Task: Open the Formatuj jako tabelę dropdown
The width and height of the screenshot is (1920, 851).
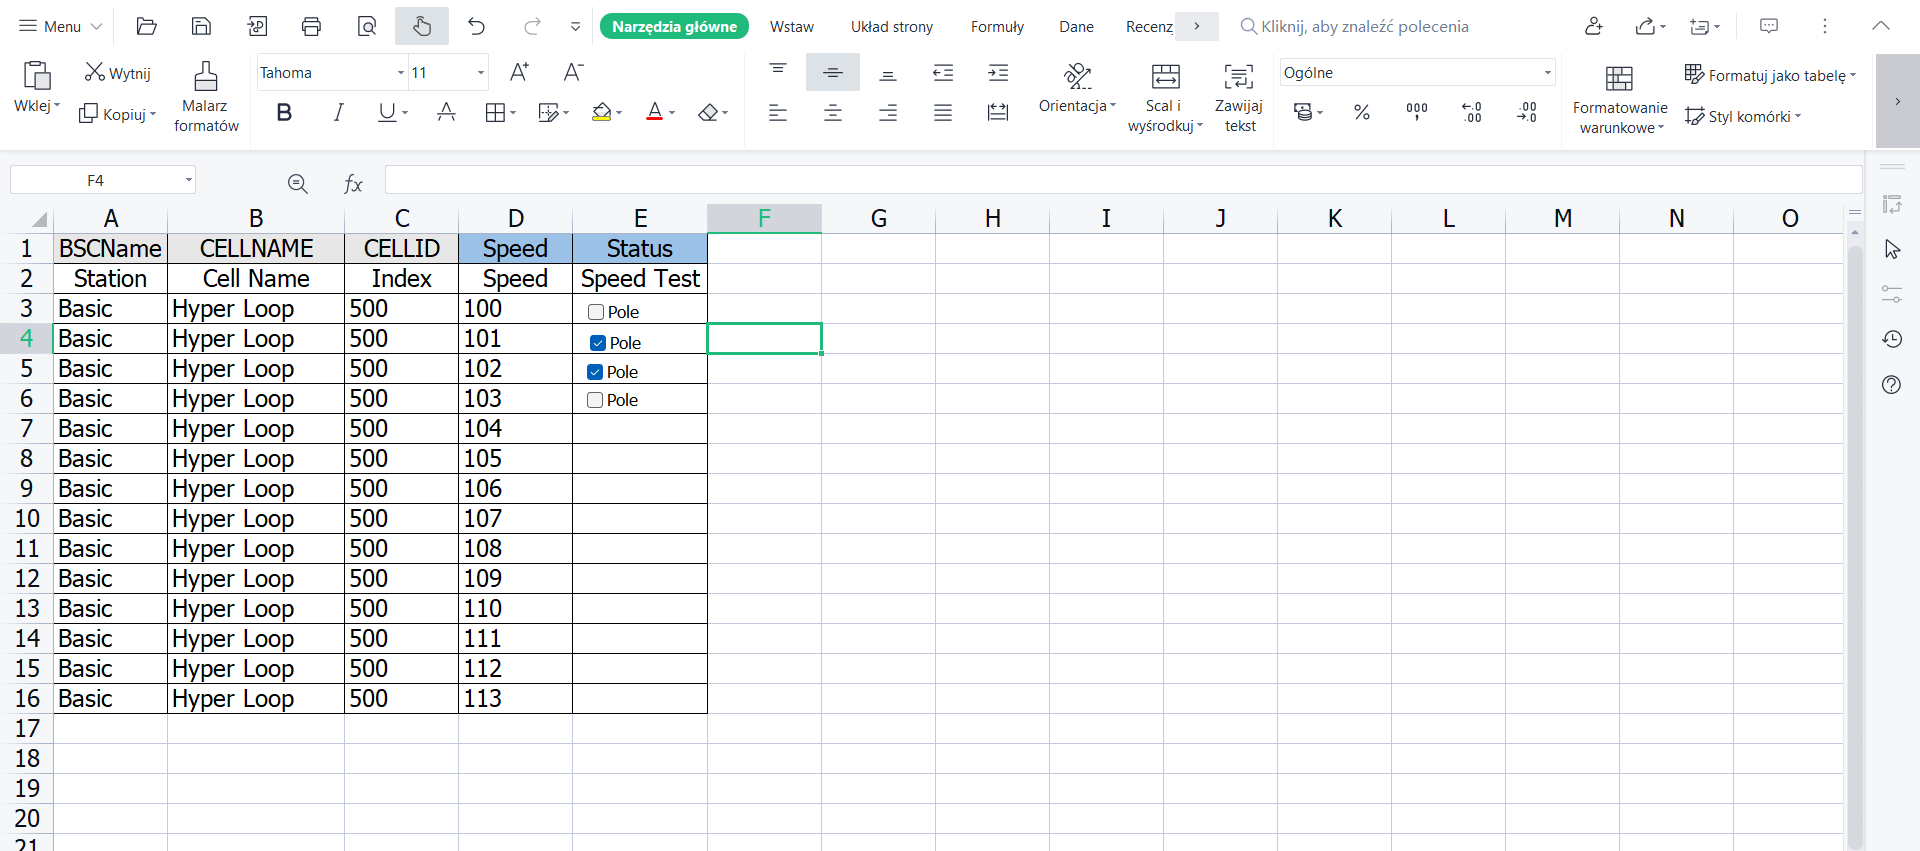Action: pos(1770,75)
